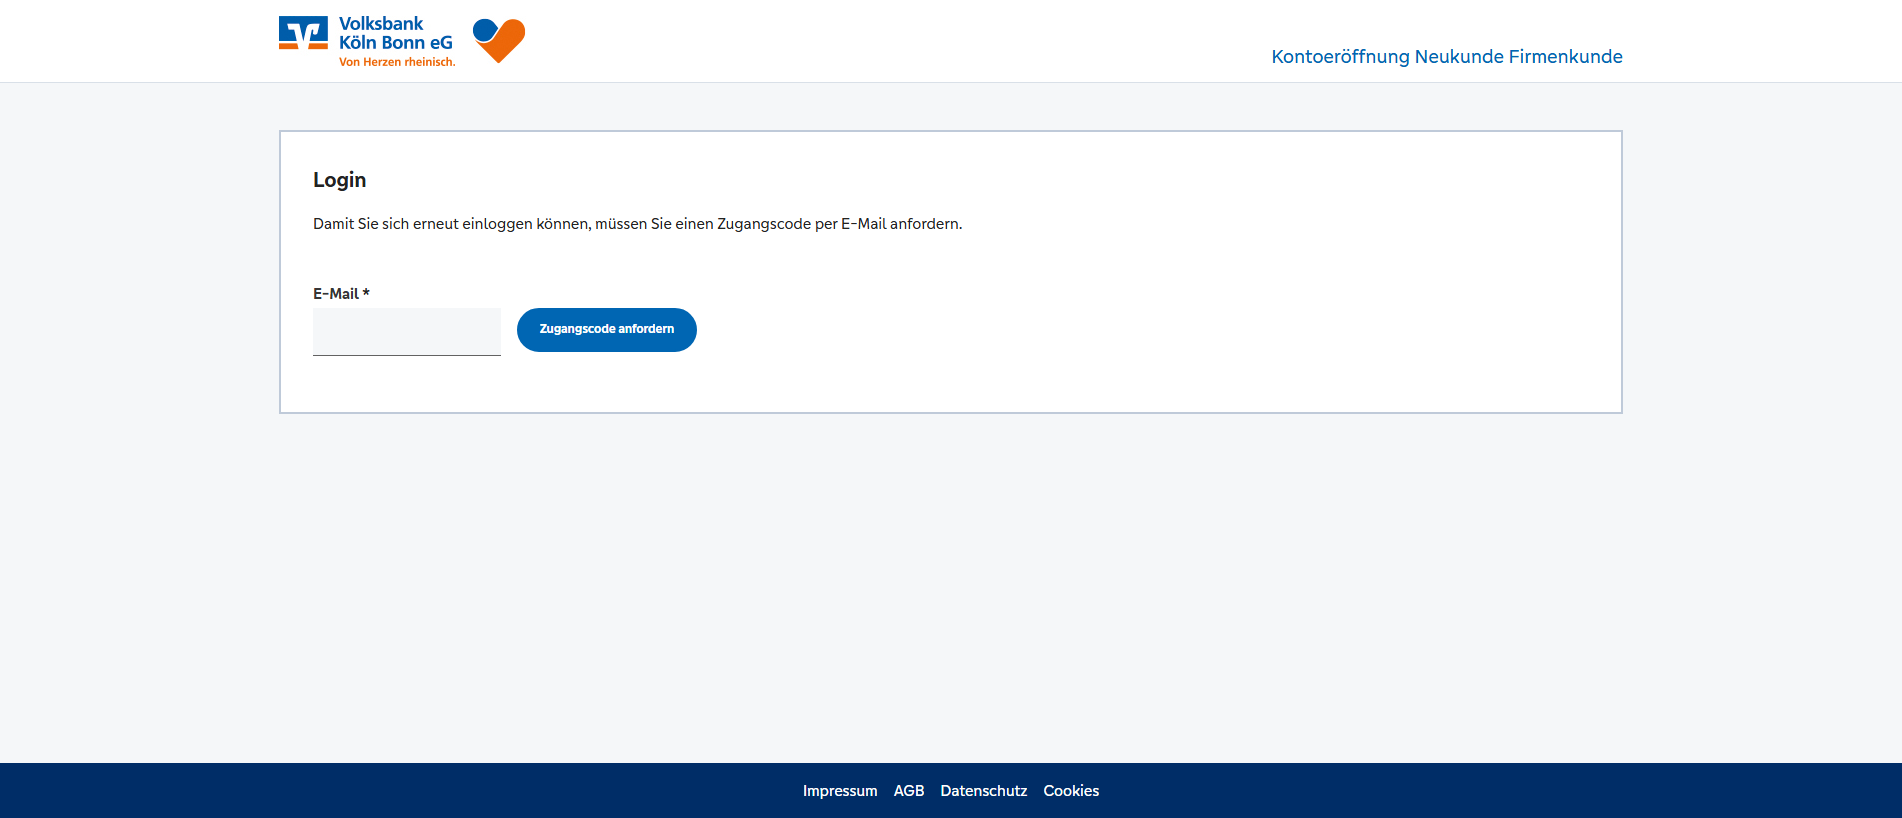
Task: Click the Kontoeröffnung Neukunde Firmenkunde header text
Action: pos(1447,57)
